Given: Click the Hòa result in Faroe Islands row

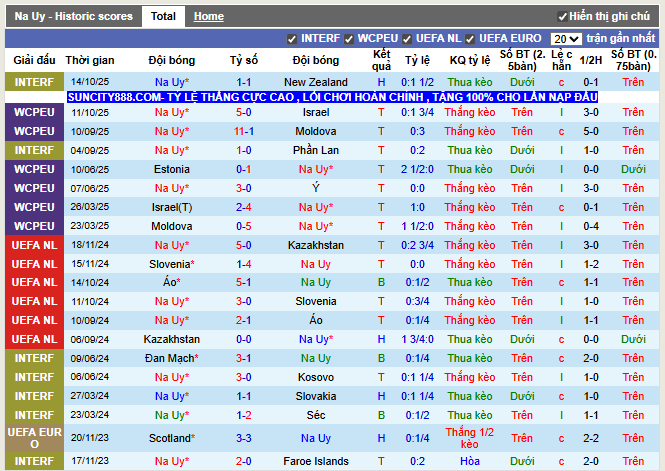Looking at the screenshot, I should pos(470,461).
